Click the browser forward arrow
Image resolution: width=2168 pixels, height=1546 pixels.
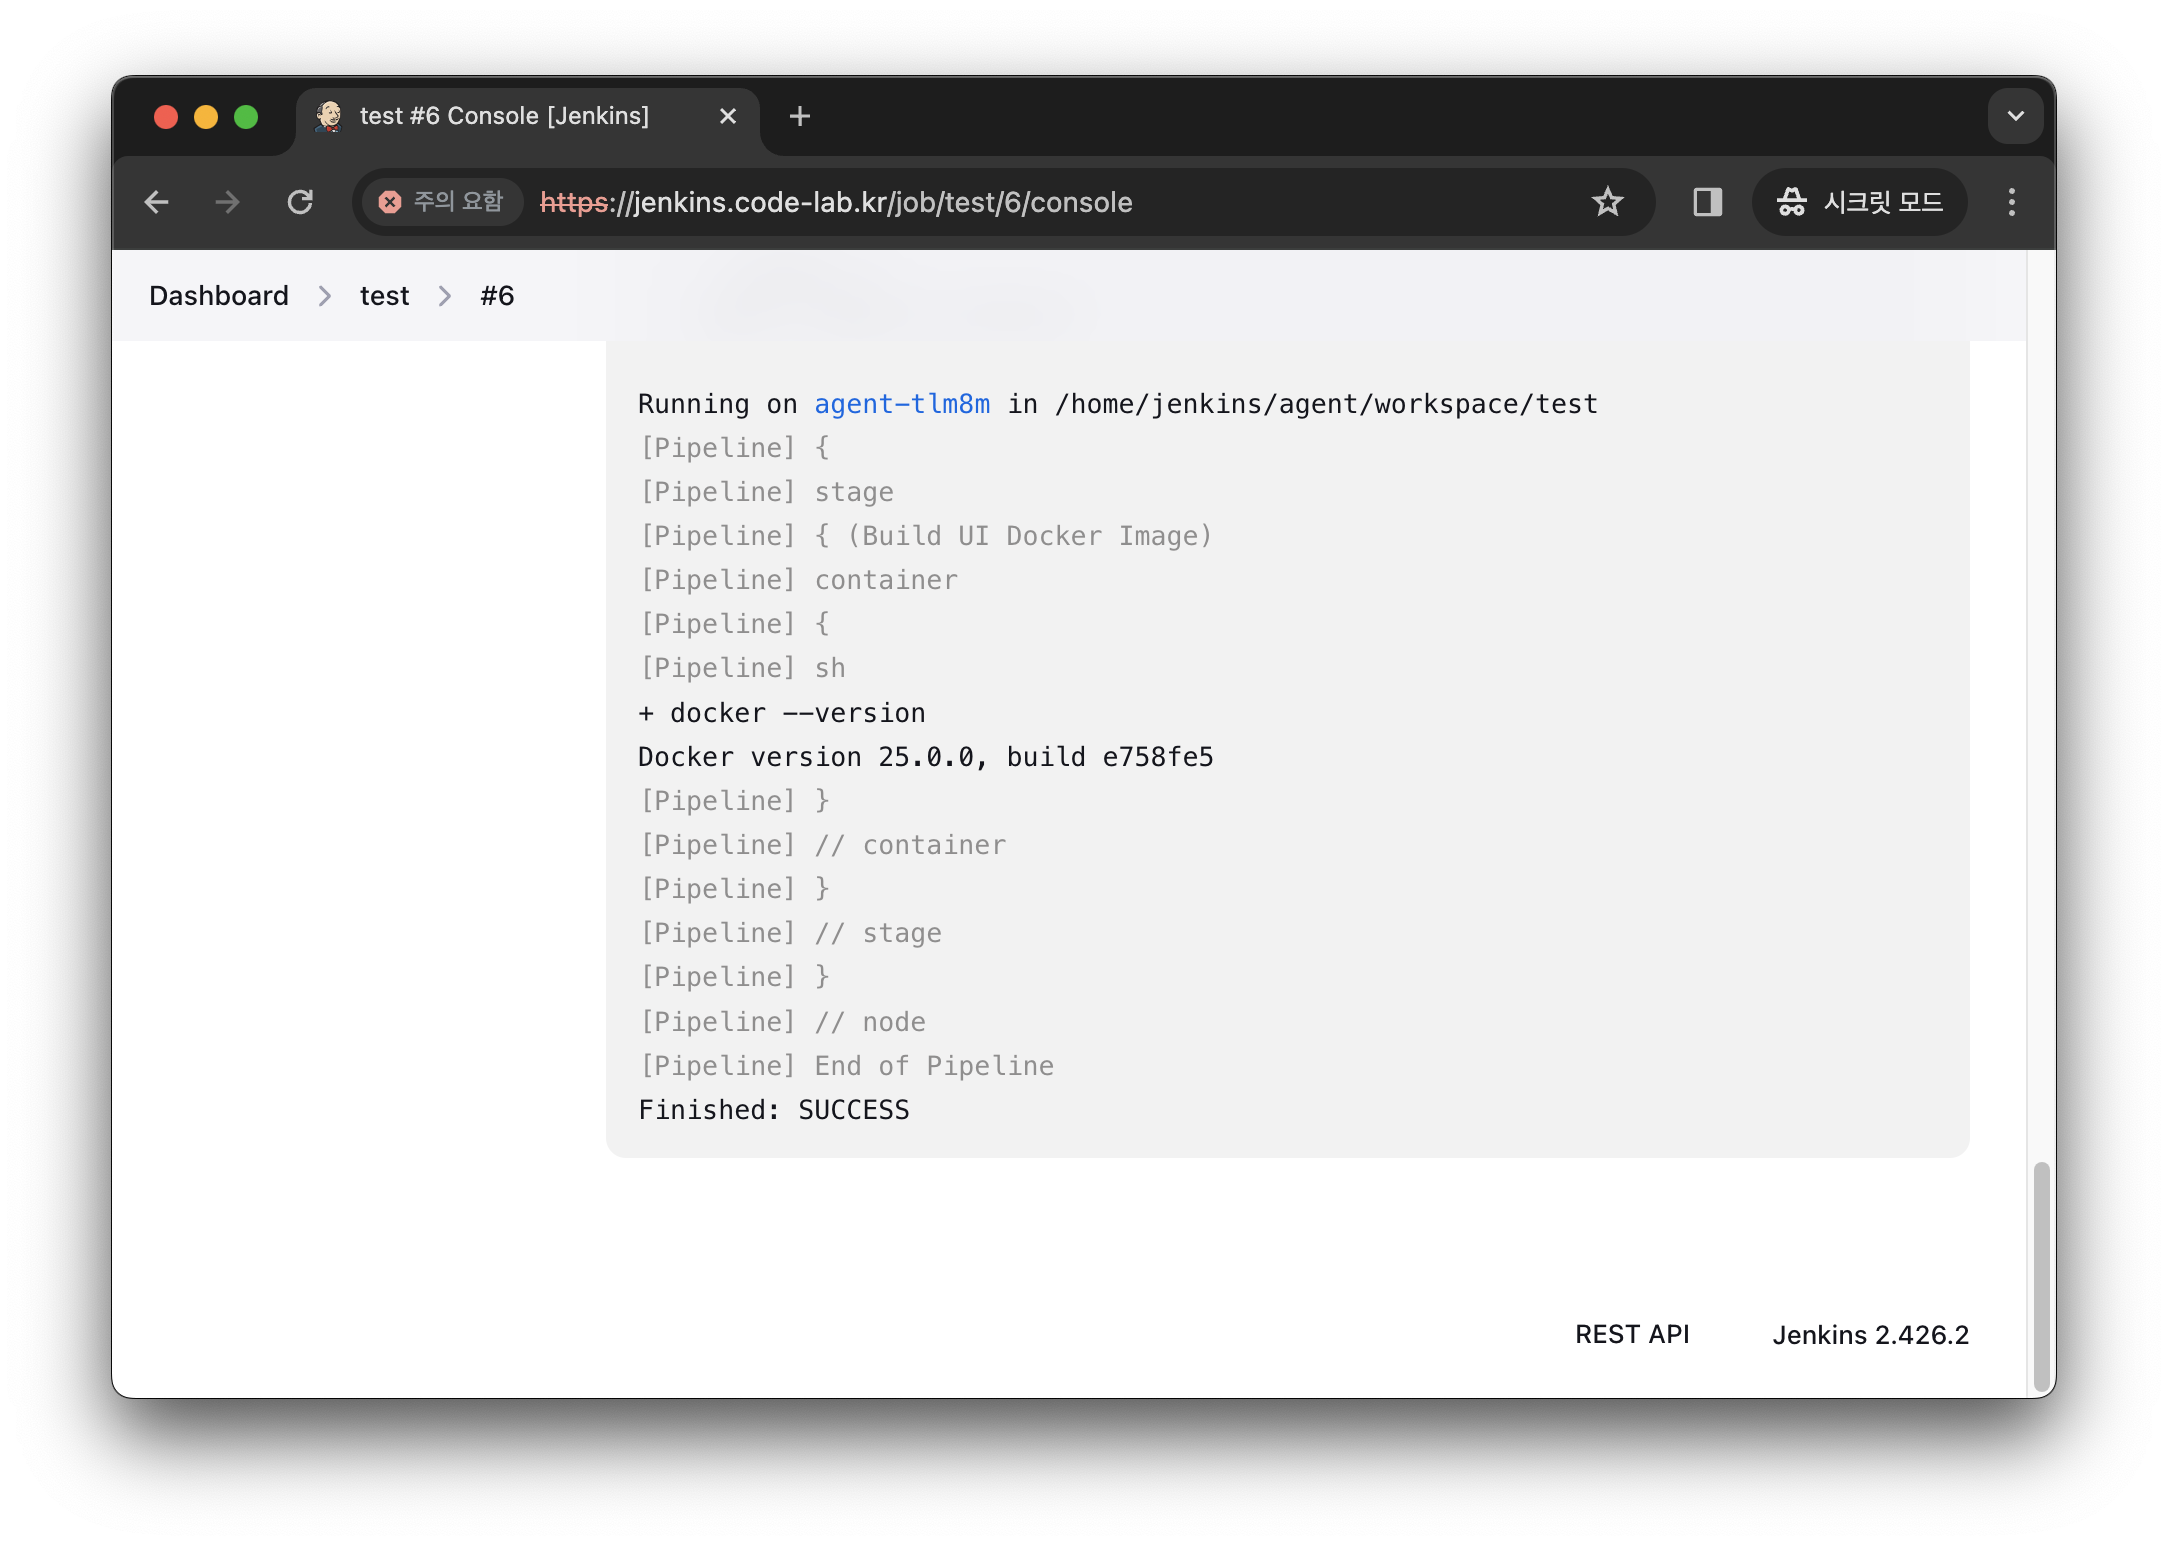(228, 202)
